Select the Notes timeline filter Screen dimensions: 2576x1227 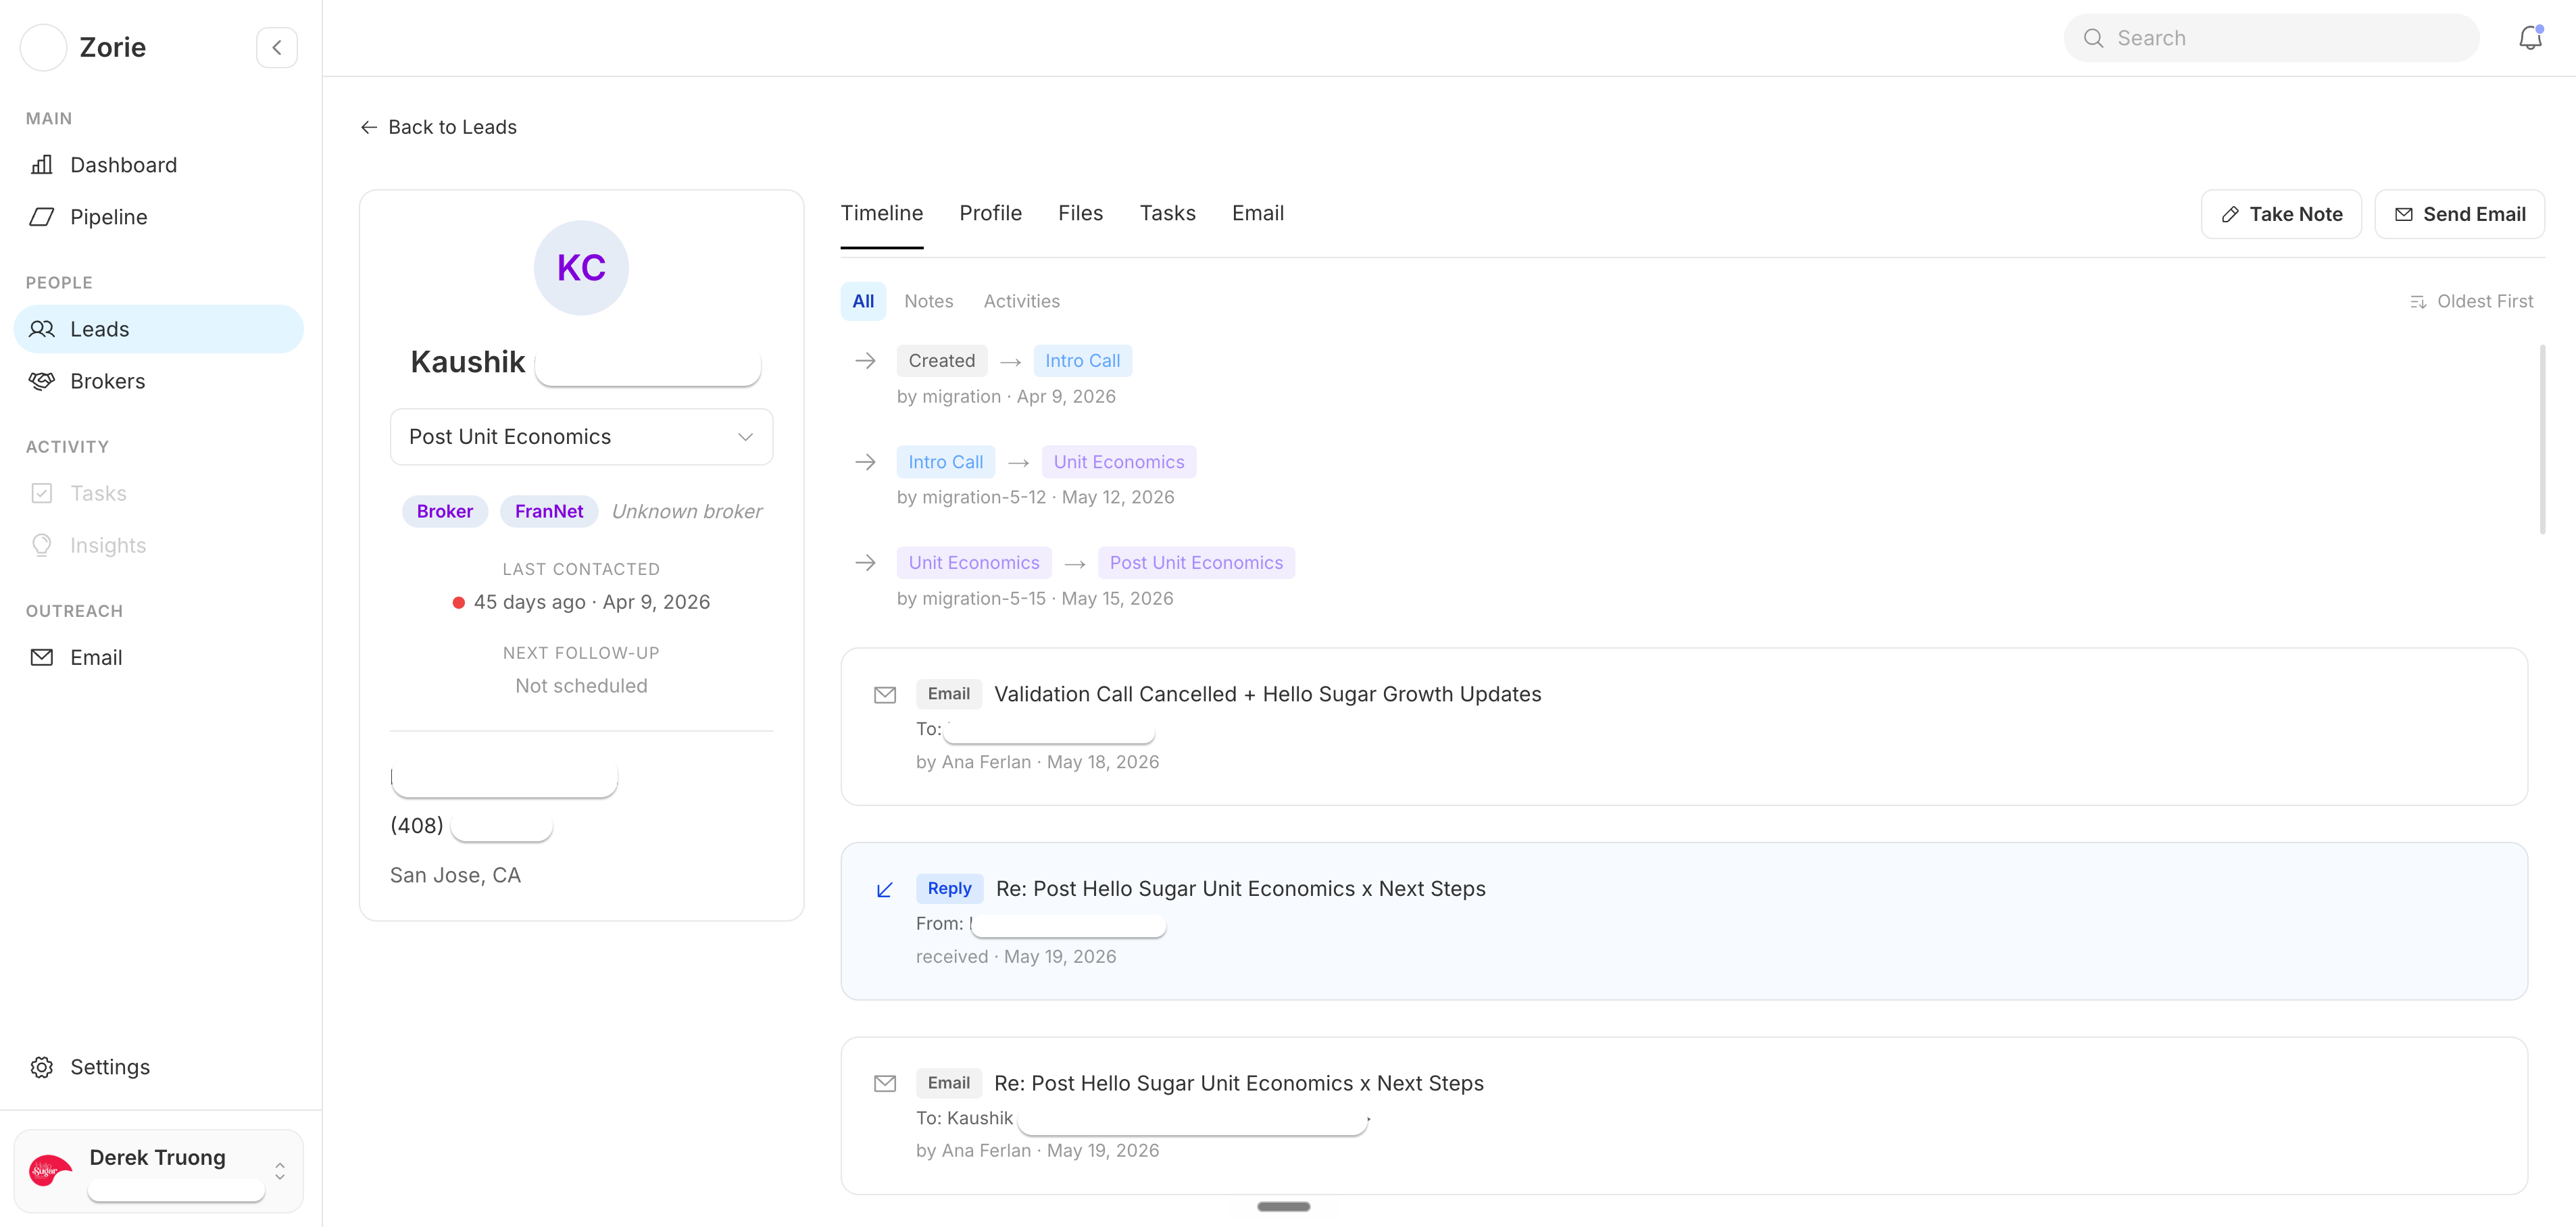tap(928, 301)
